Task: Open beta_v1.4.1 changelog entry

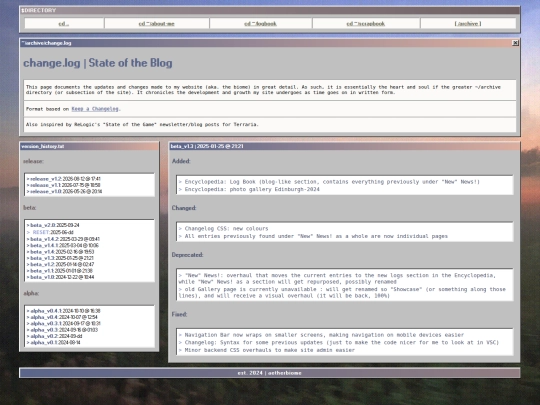Action: (64, 246)
